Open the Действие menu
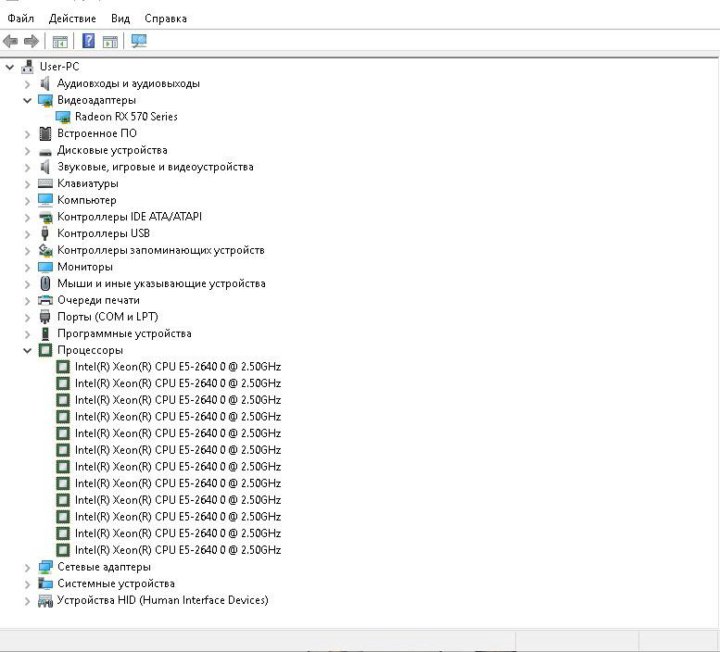720x652 pixels. point(72,18)
